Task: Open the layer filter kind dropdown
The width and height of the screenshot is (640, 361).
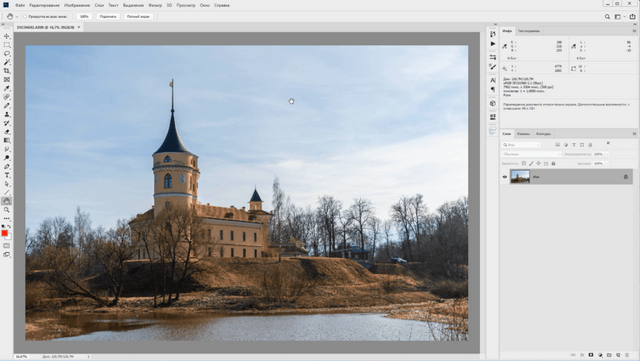Action: [521, 145]
